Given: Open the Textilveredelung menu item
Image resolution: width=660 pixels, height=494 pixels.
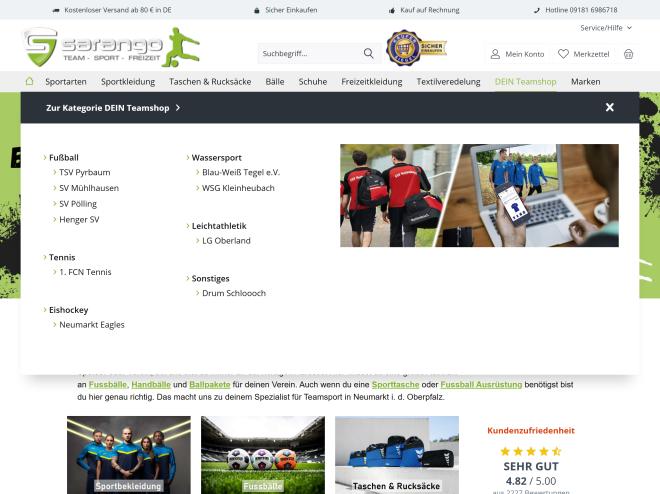Looking at the screenshot, I should point(448,81).
